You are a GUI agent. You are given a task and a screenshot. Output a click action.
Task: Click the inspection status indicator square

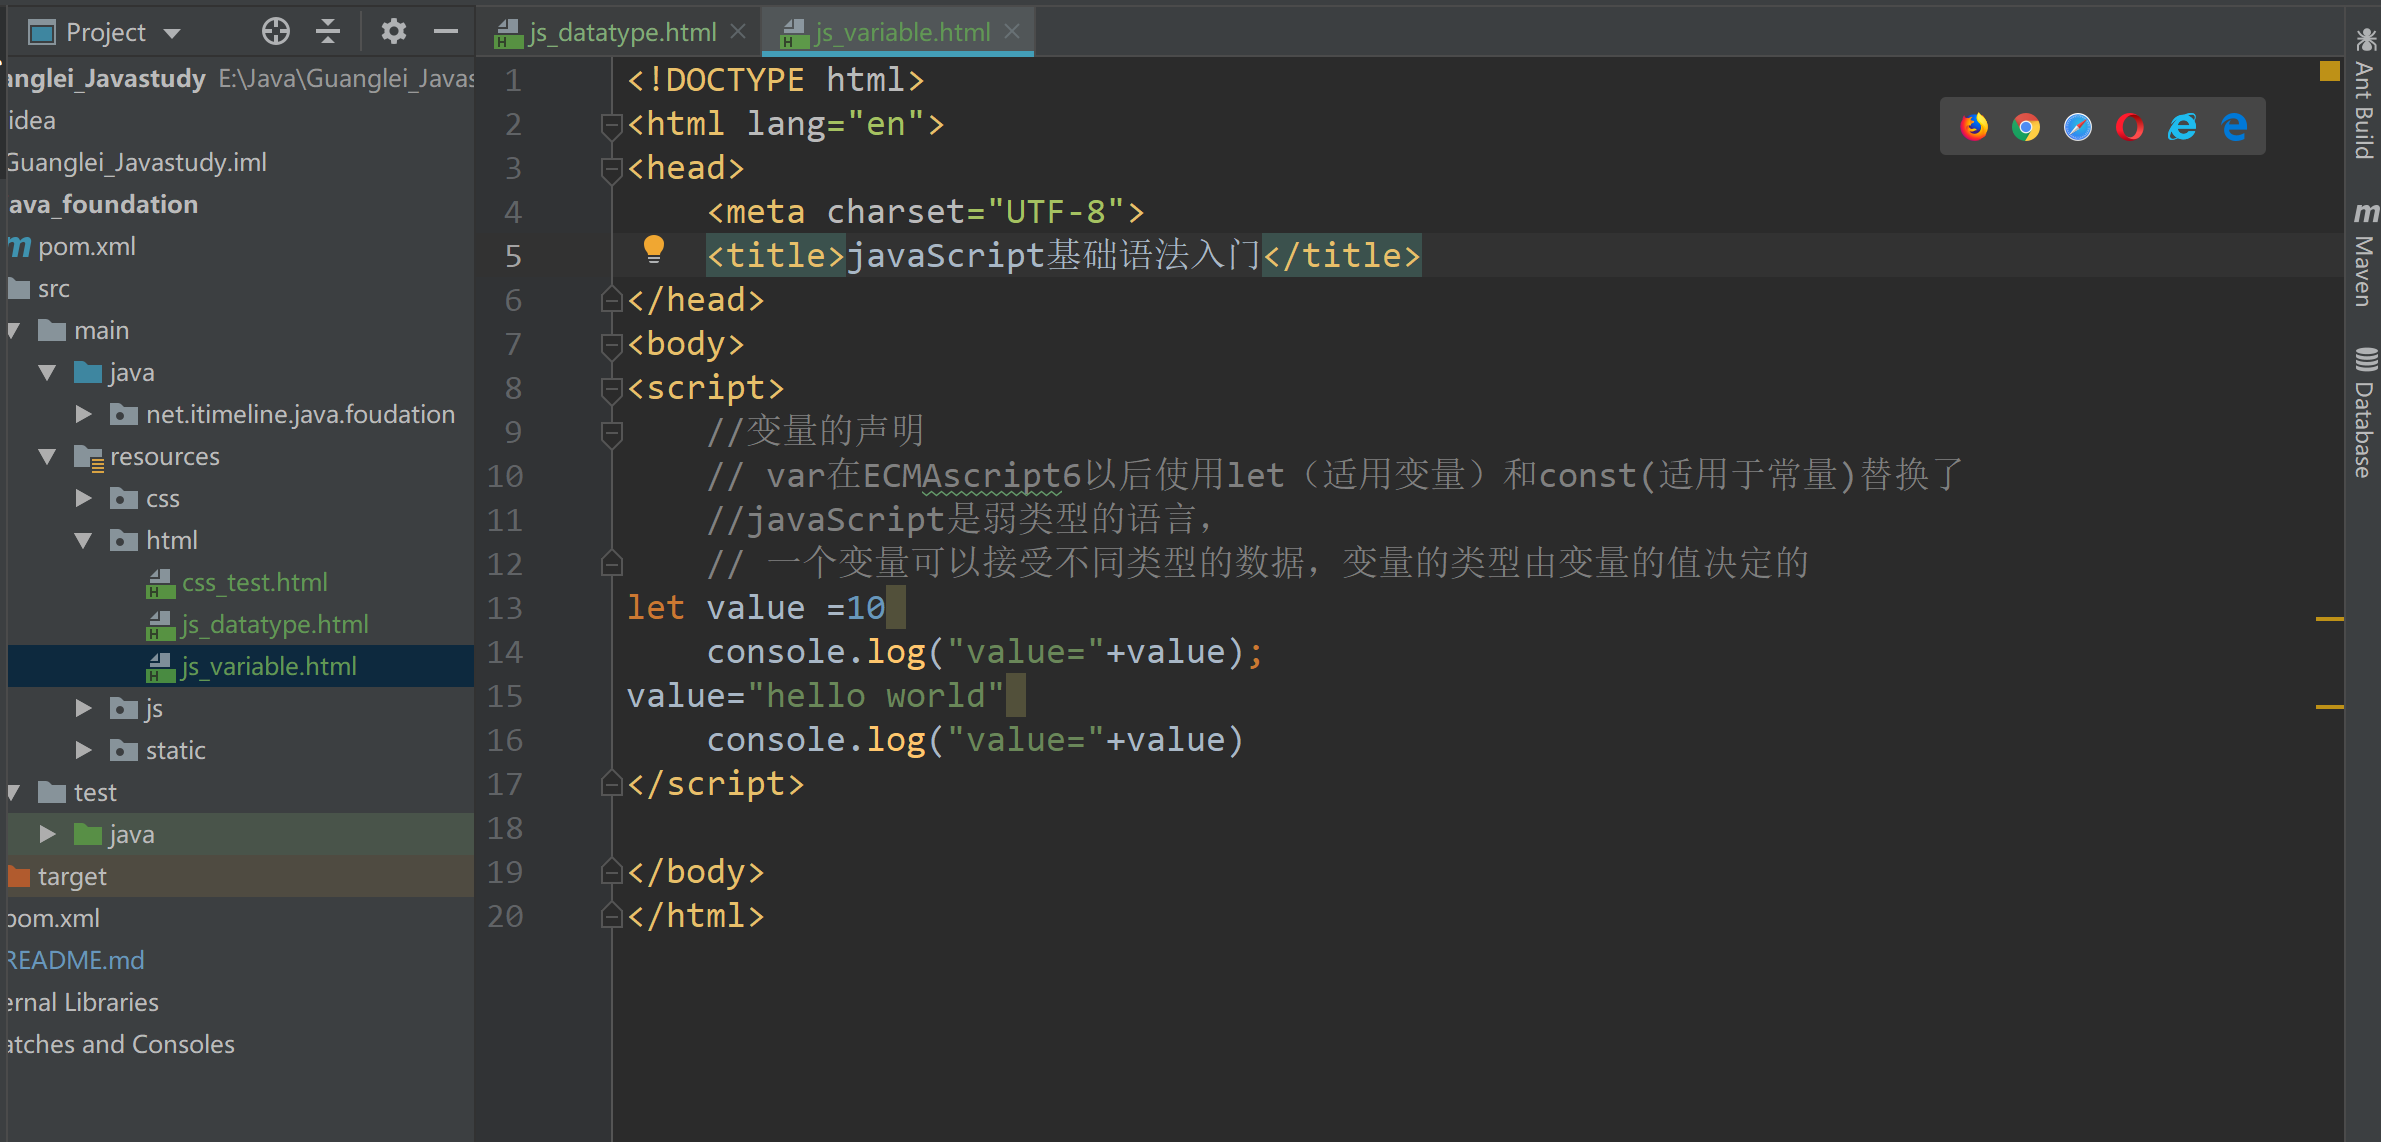2329,71
